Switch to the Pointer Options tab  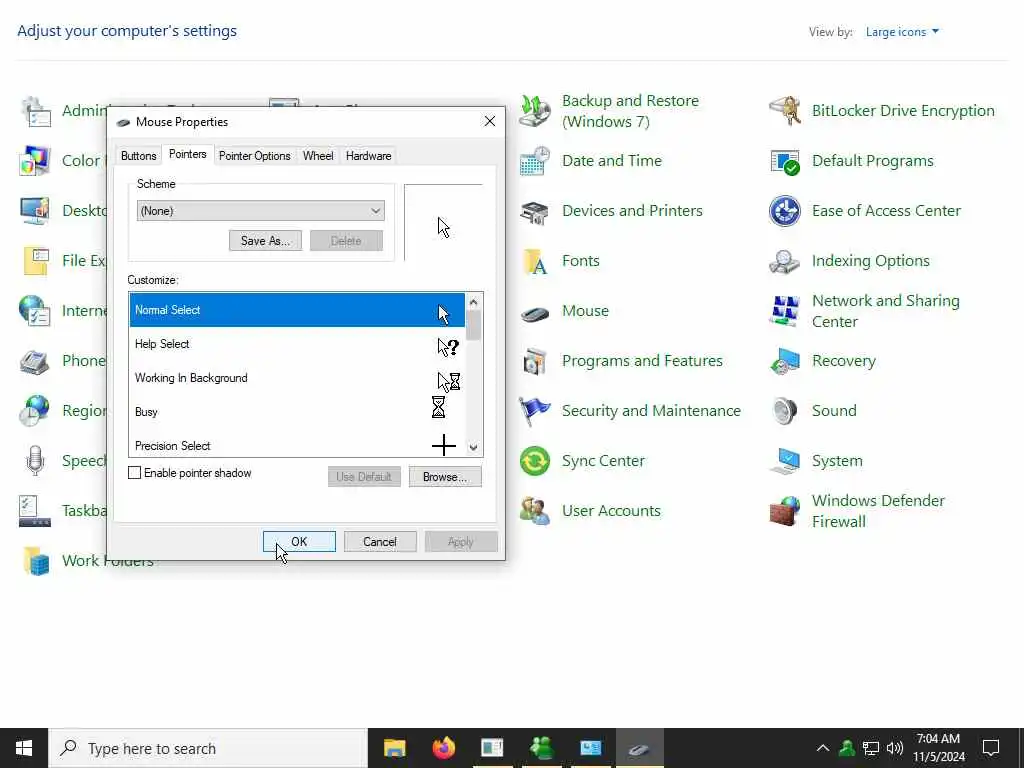(x=255, y=156)
